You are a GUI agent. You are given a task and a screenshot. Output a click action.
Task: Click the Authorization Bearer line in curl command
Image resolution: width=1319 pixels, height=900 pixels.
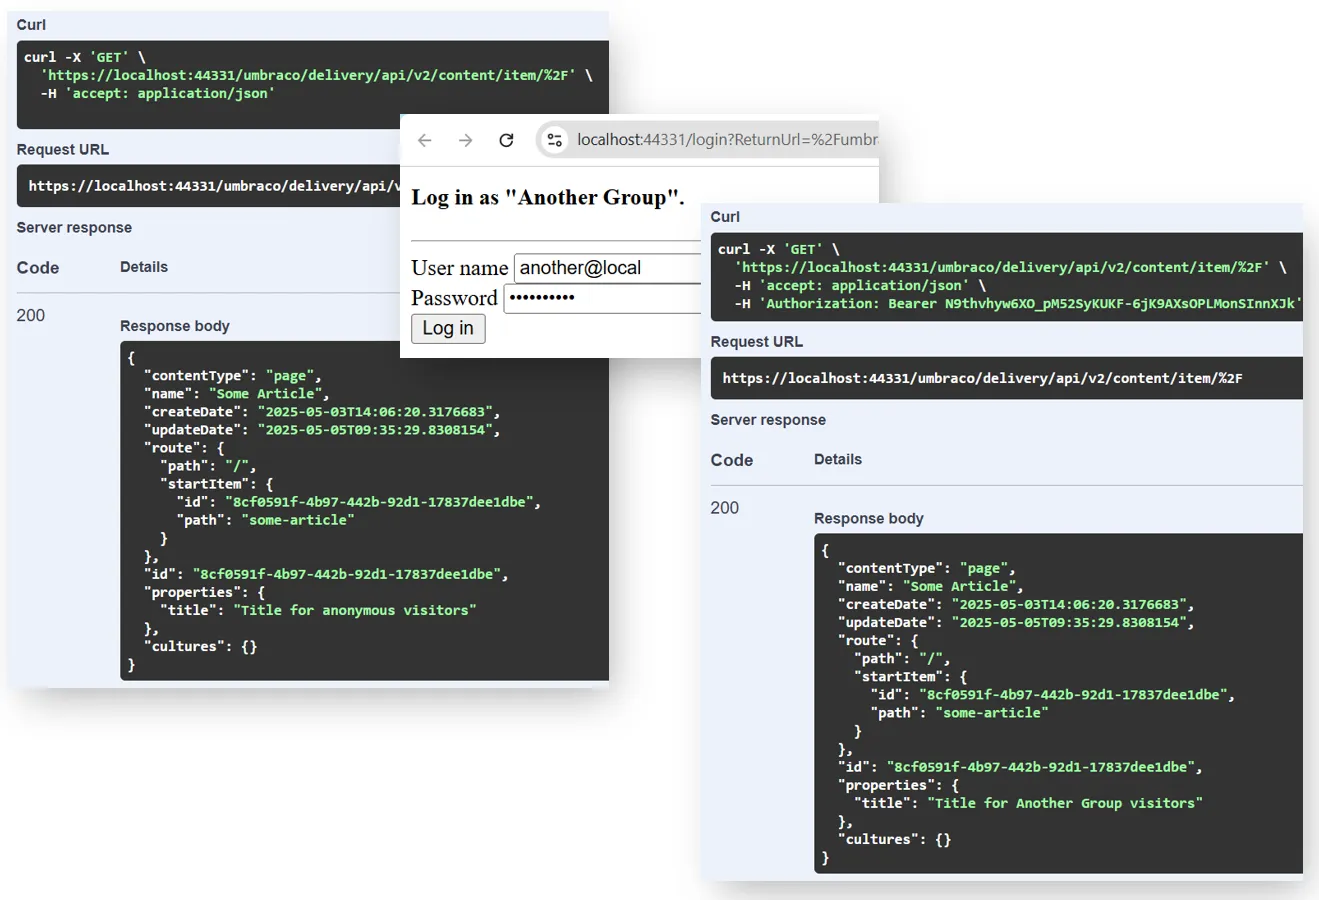pyautogui.click(x=1016, y=304)
